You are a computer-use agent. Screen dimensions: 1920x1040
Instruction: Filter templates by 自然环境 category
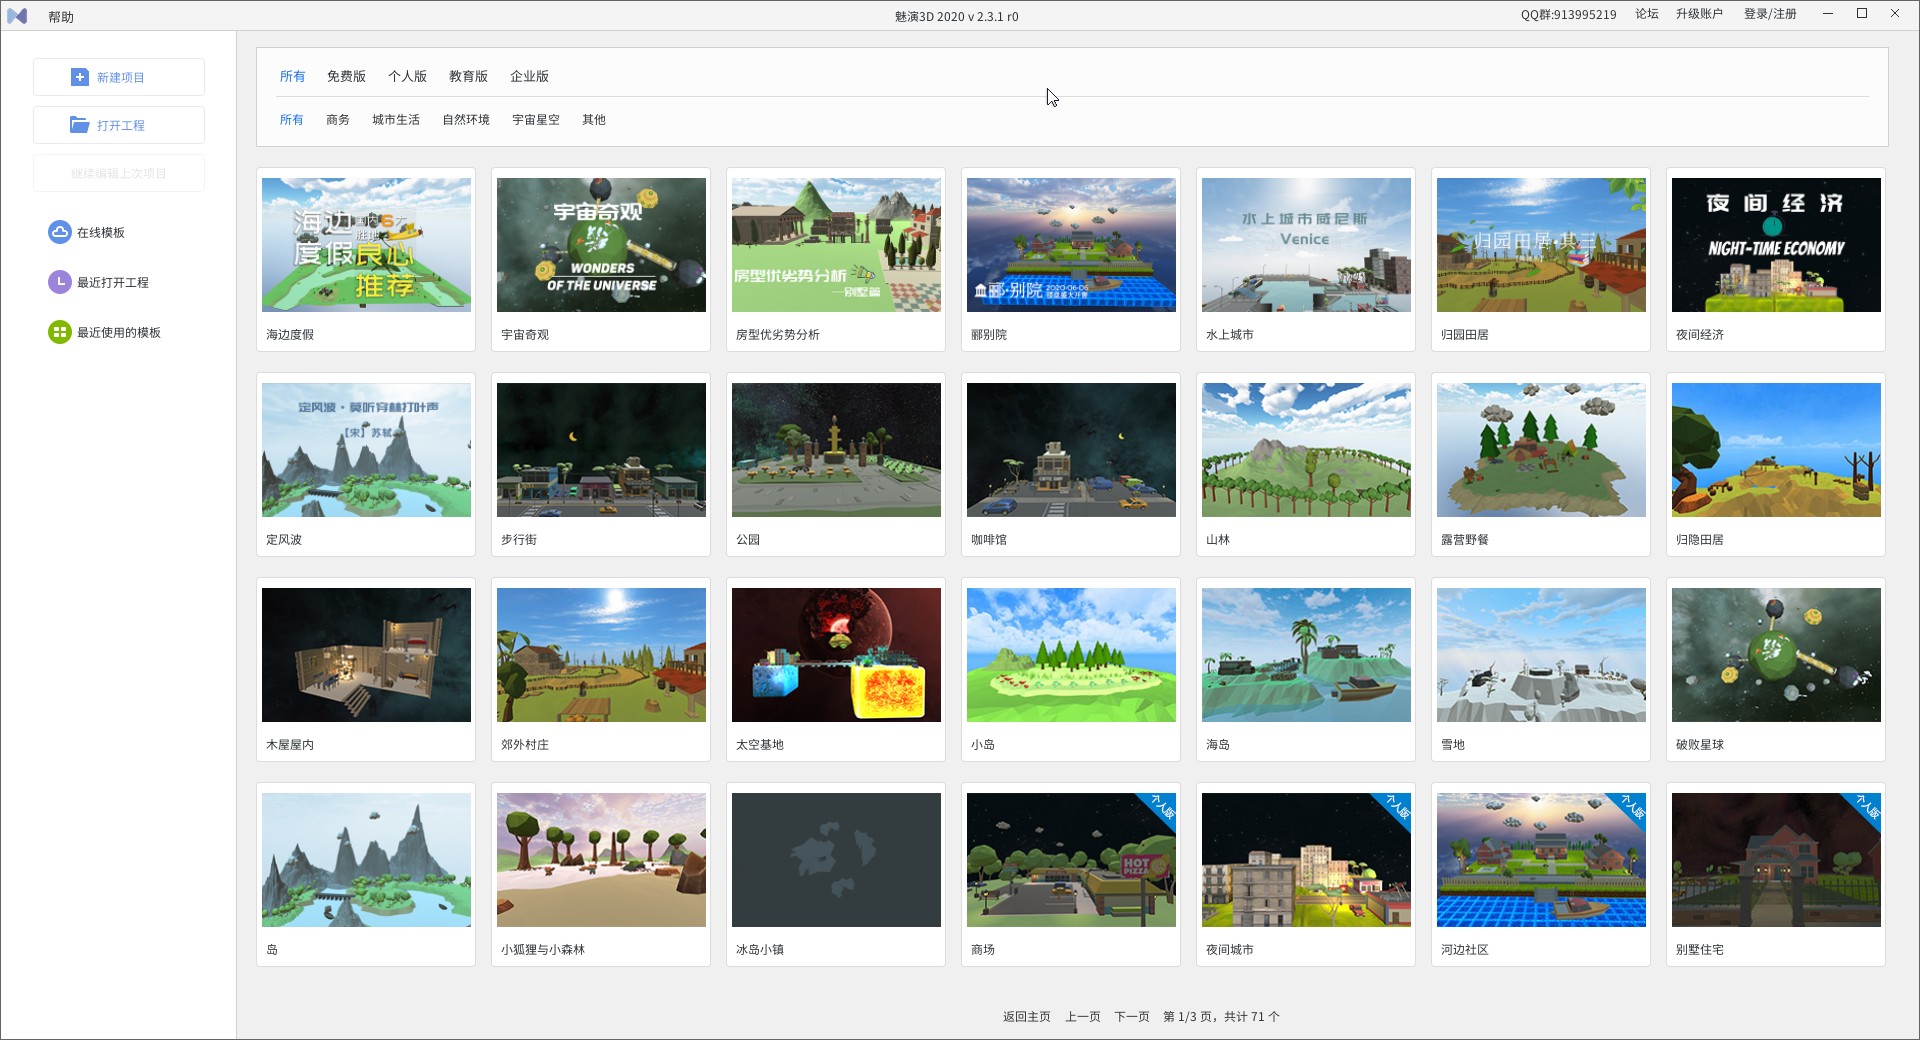pyautogui.click(x=466, y=119)
